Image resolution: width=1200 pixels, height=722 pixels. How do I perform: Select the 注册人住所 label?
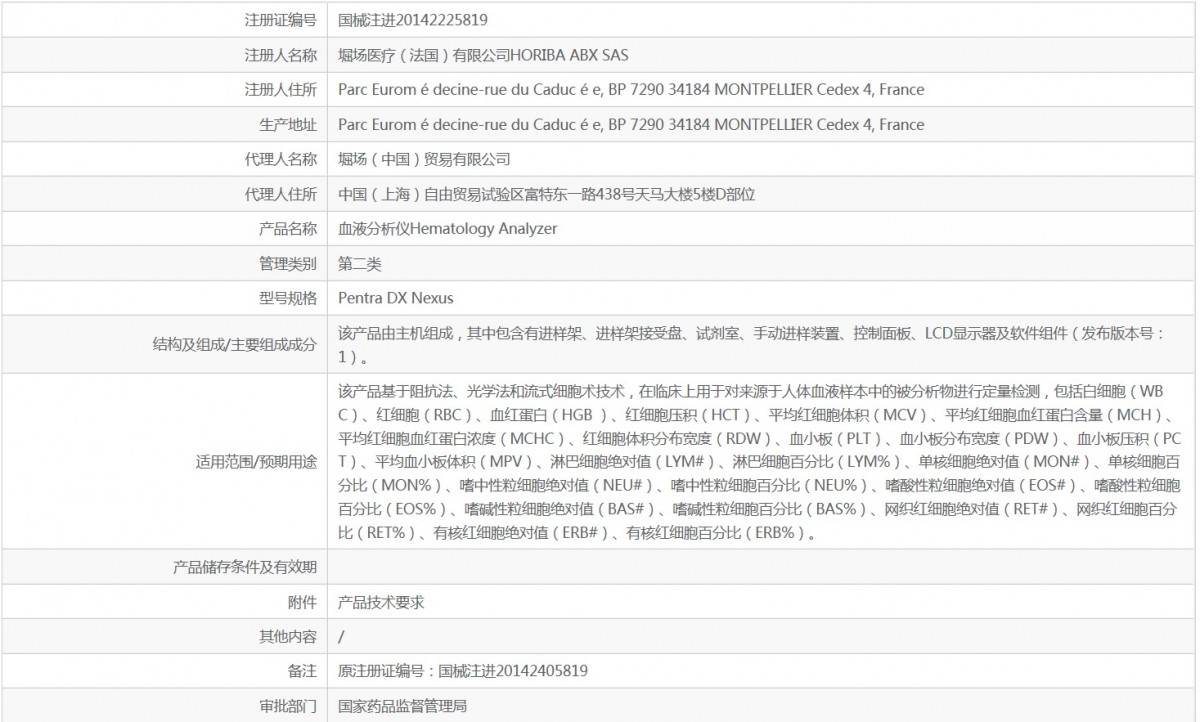[x=281, y=90]
